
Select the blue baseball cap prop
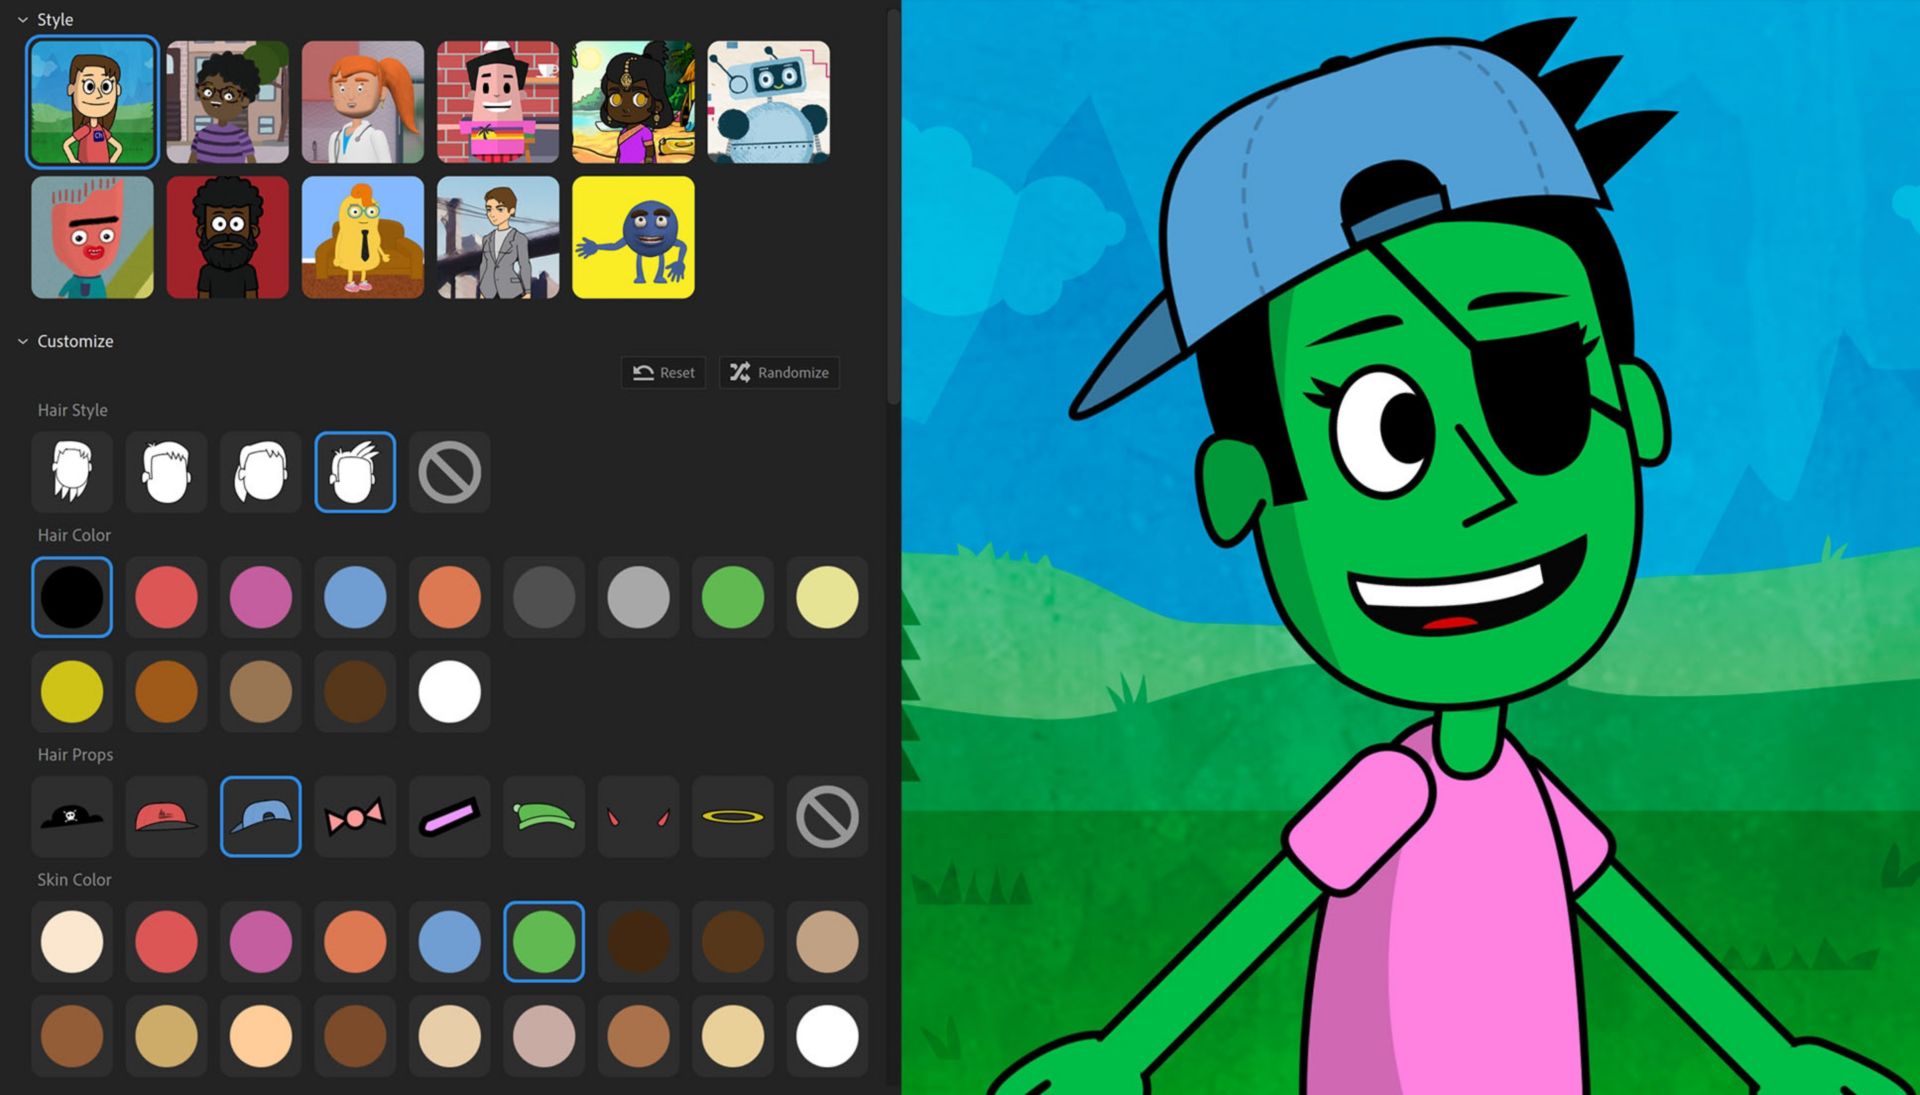(258, 815)
